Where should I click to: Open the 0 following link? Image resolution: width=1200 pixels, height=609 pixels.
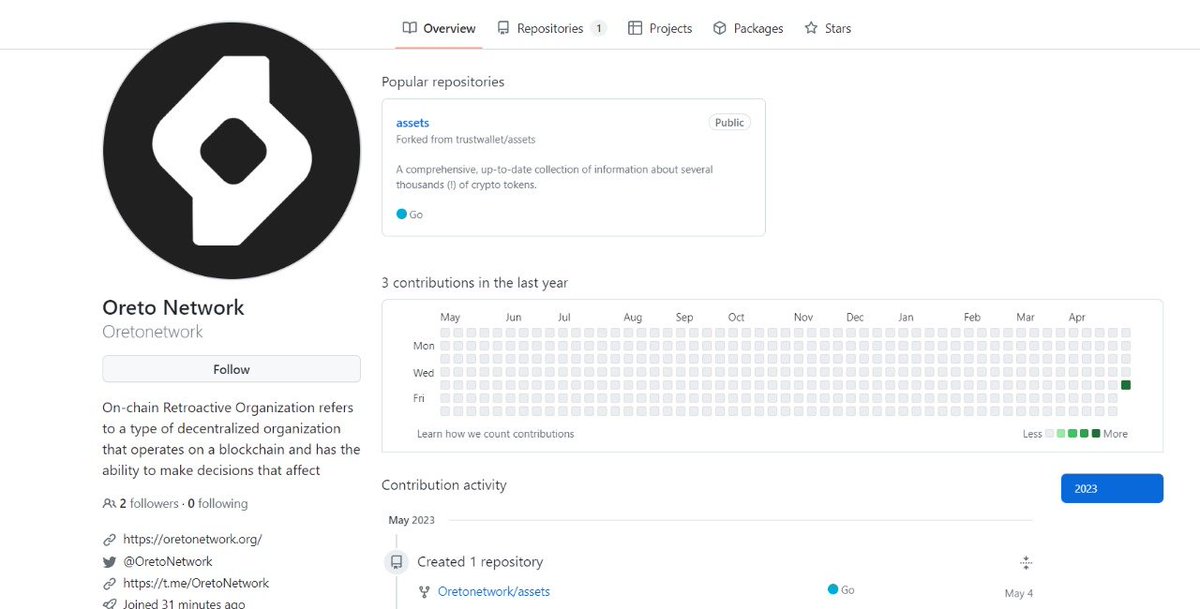point(217,504)
